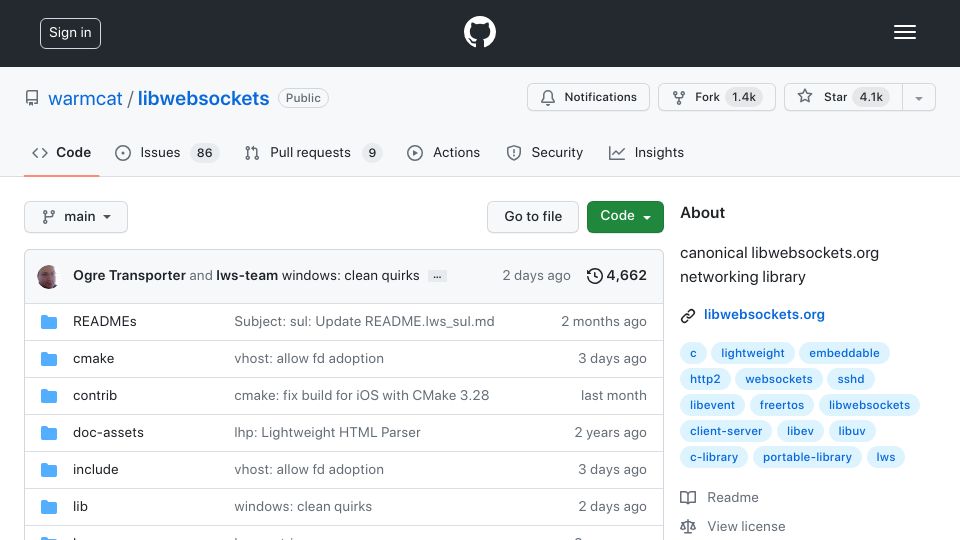This screenshot has height=540, width=960.
Task: Open the hamburger navigation menu
Action: [904, 32]
